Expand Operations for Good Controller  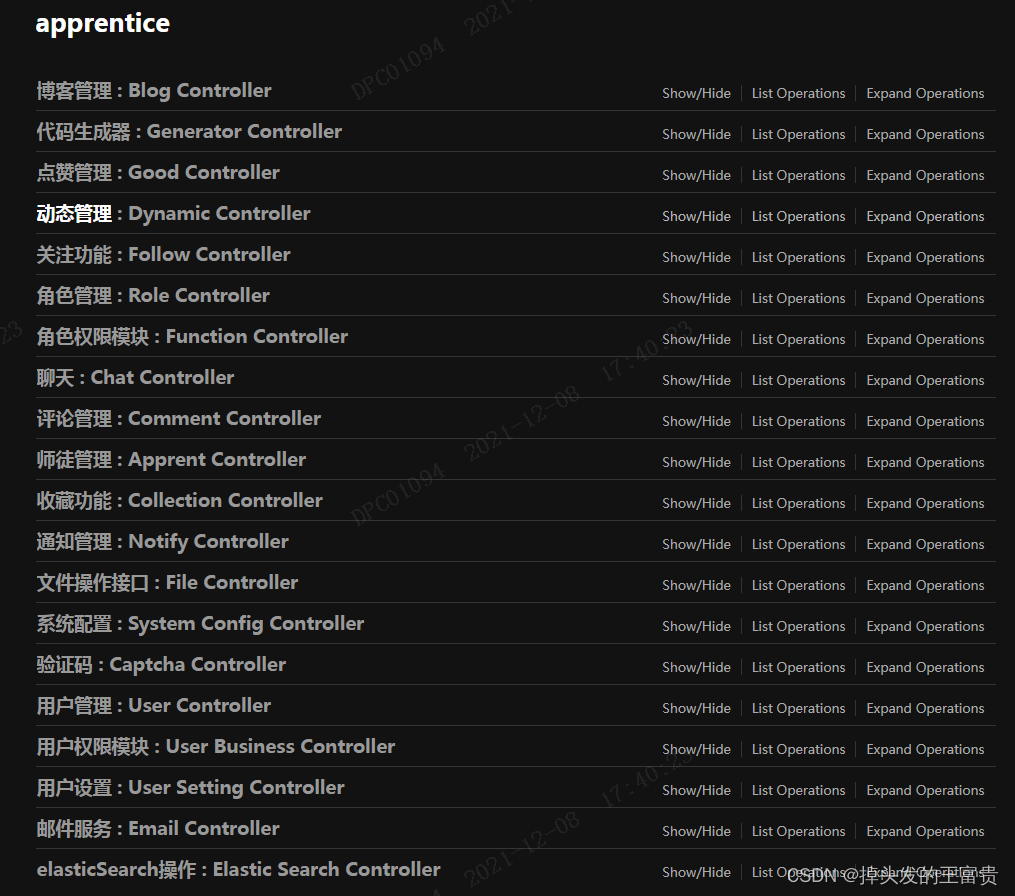tap(925, 175)
